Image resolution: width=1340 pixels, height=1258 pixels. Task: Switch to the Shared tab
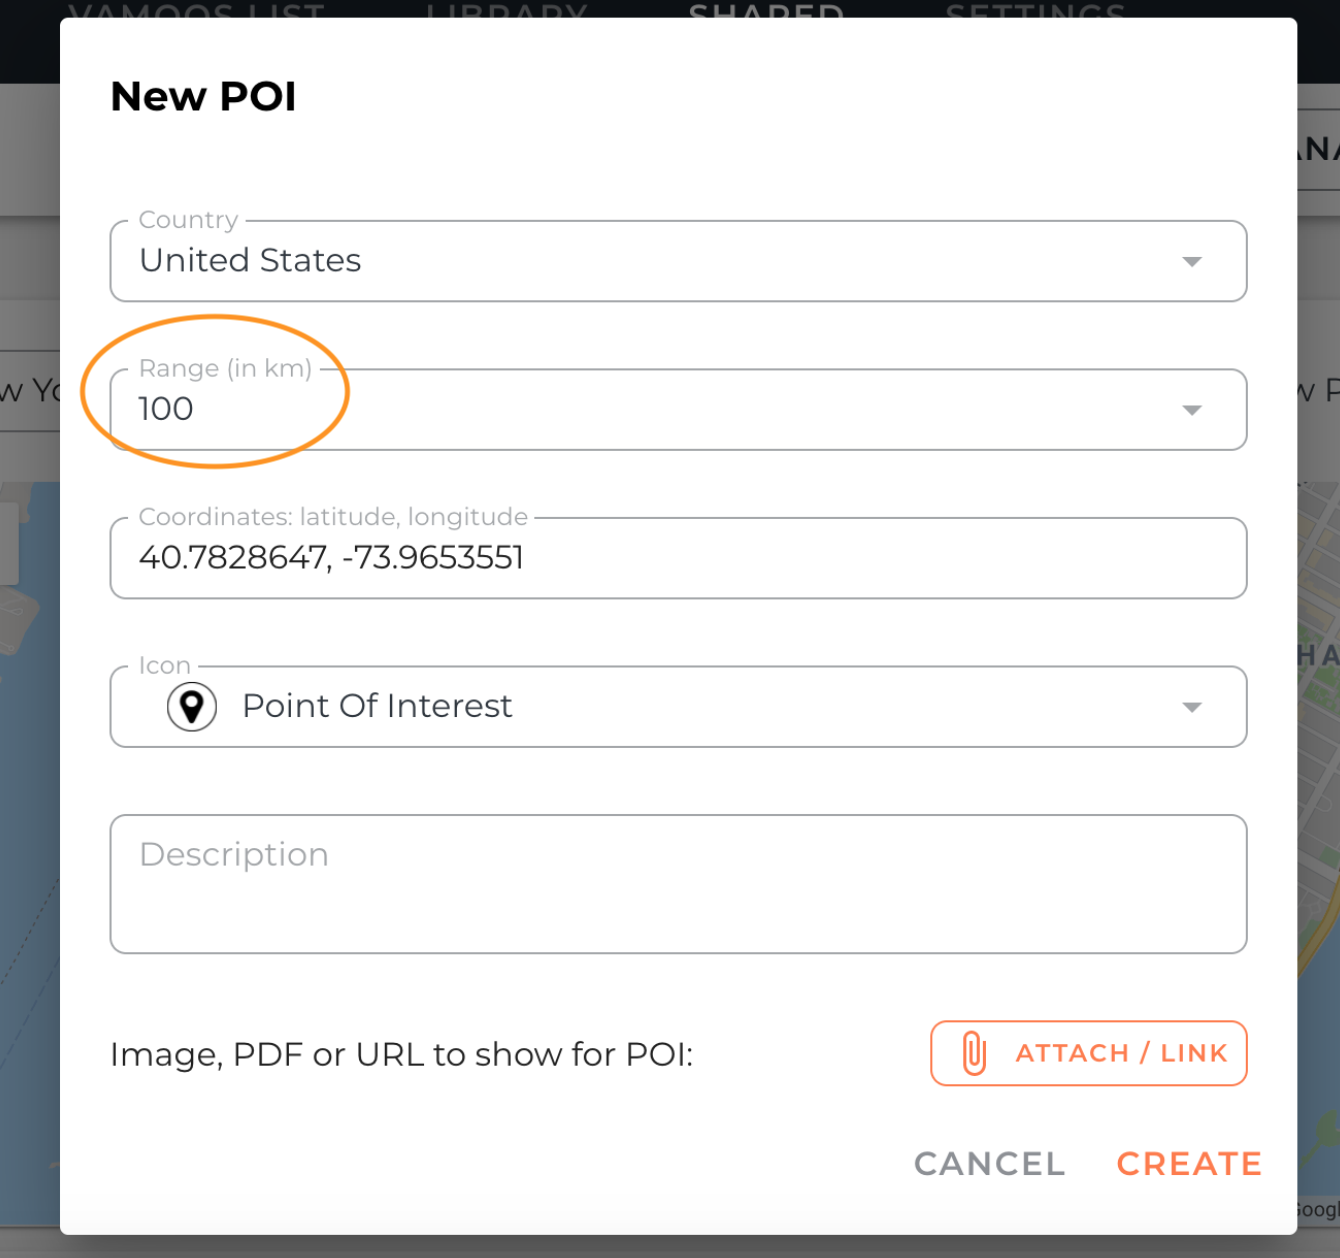766,11
